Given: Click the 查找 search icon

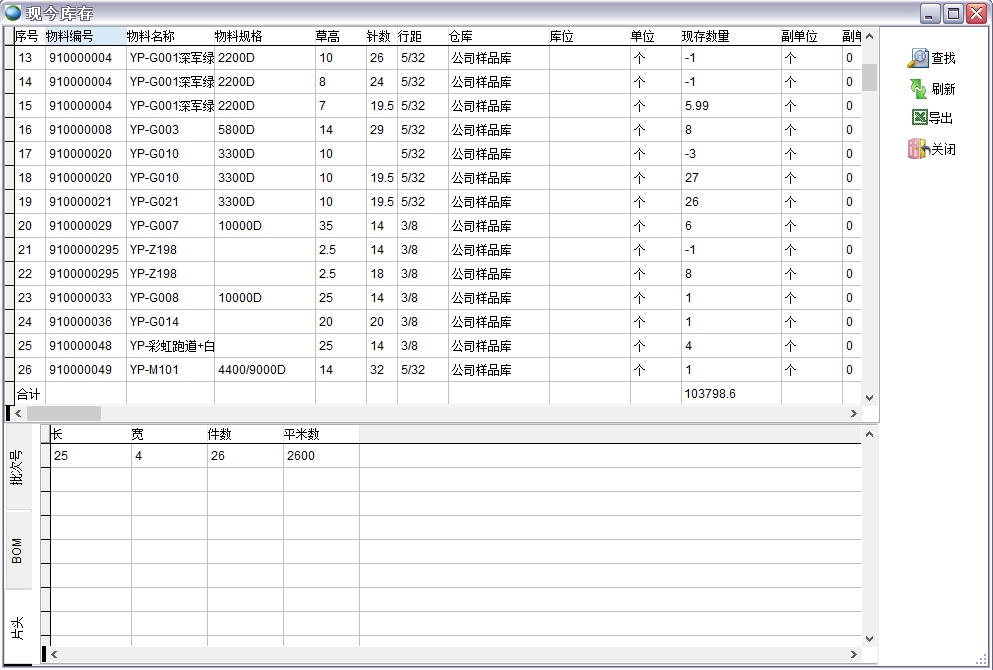Looking at the screenshot, I should pos(918,59).
